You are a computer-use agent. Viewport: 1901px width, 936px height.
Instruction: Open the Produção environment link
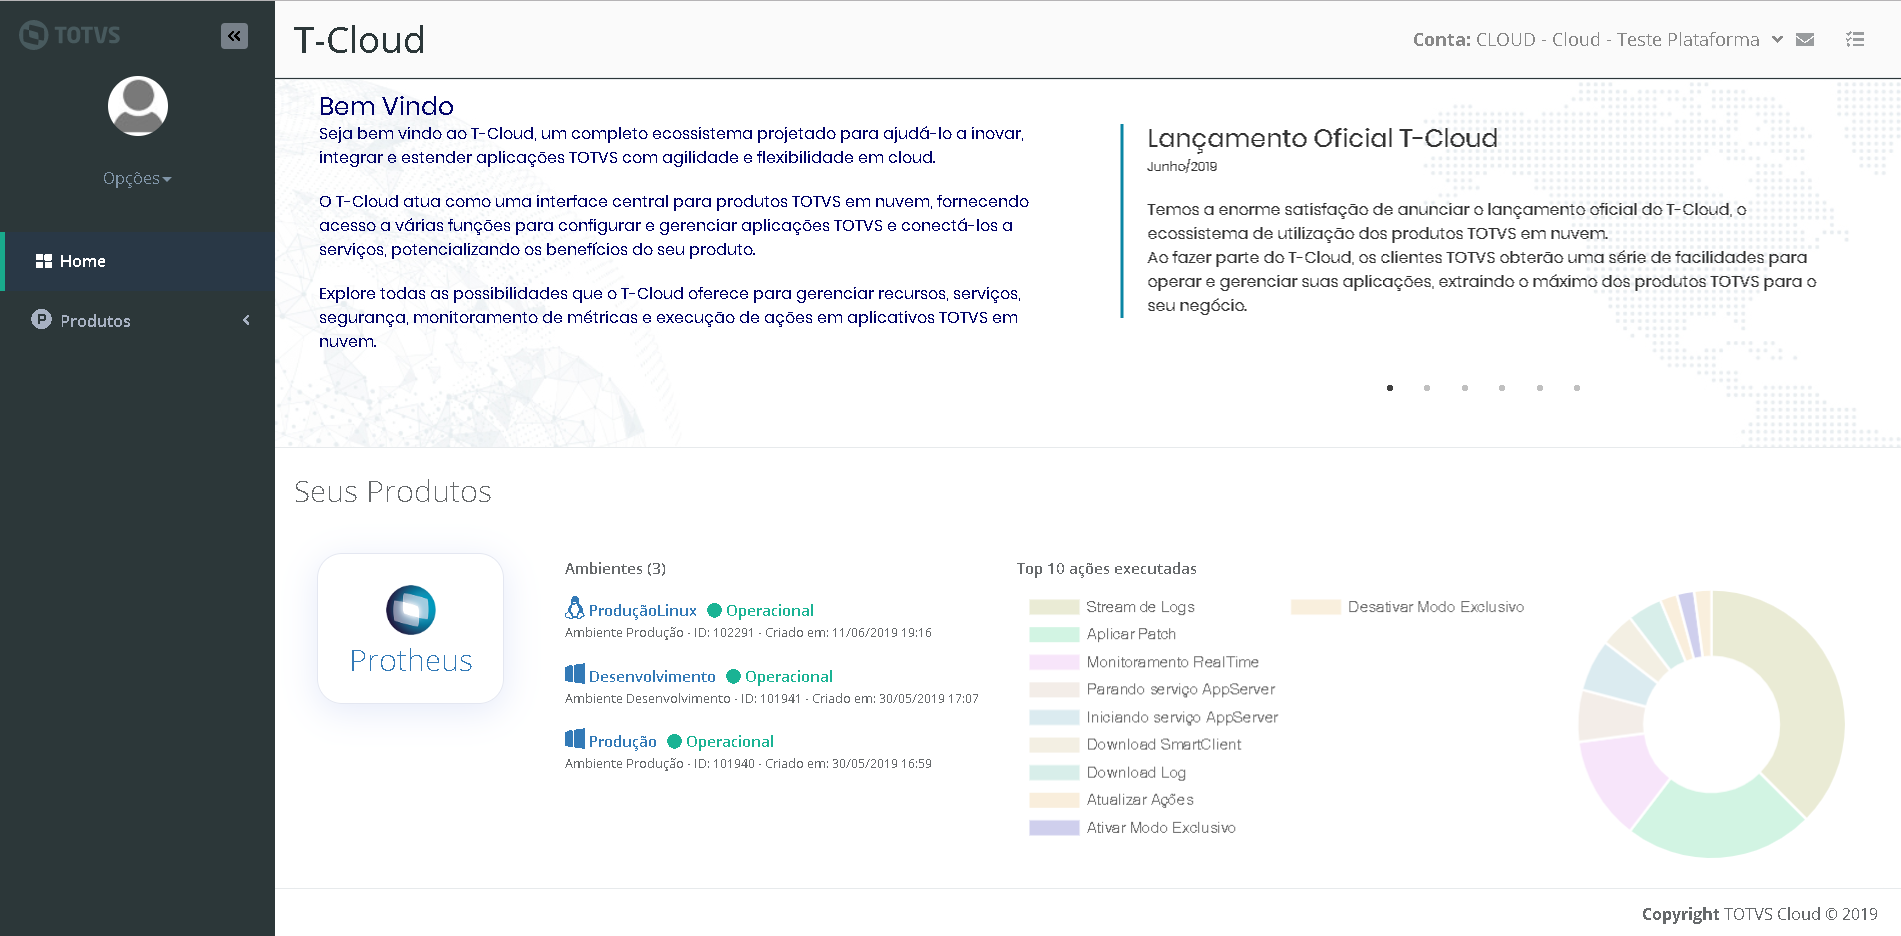(x=622, y=742)
